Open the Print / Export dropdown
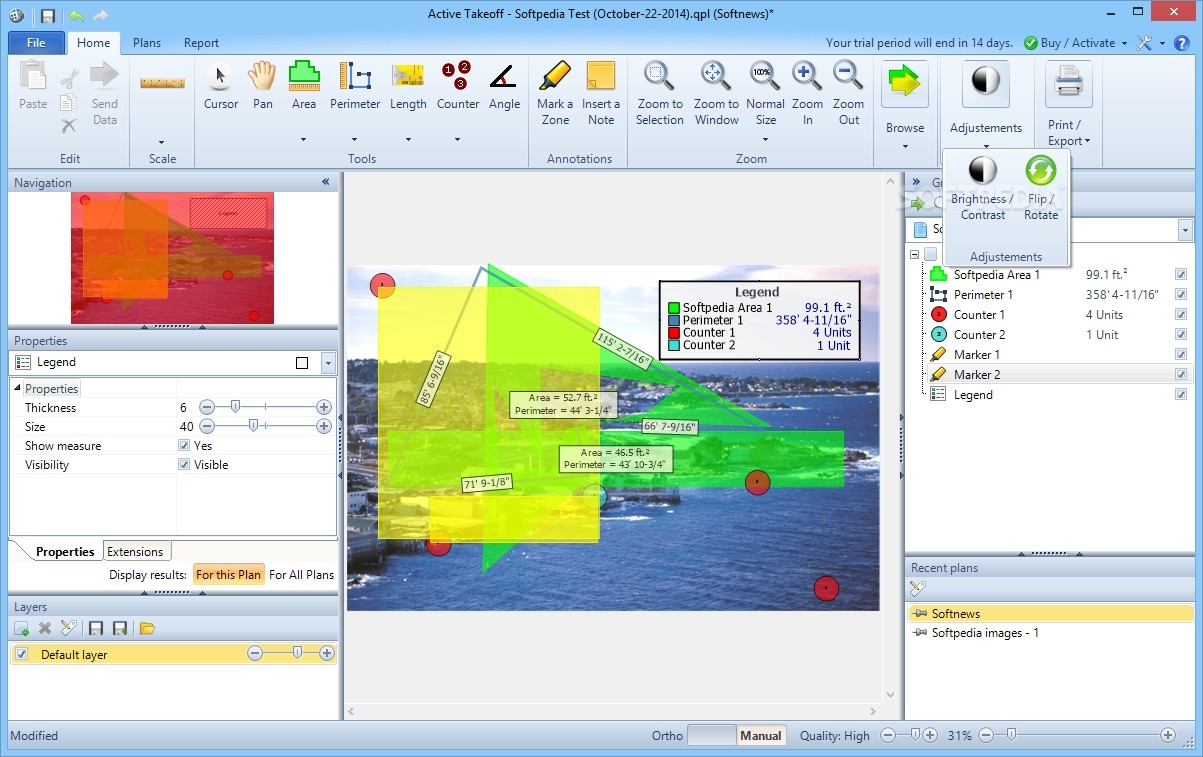The width and height of the screenshot is (1203, 757). 1068,107
